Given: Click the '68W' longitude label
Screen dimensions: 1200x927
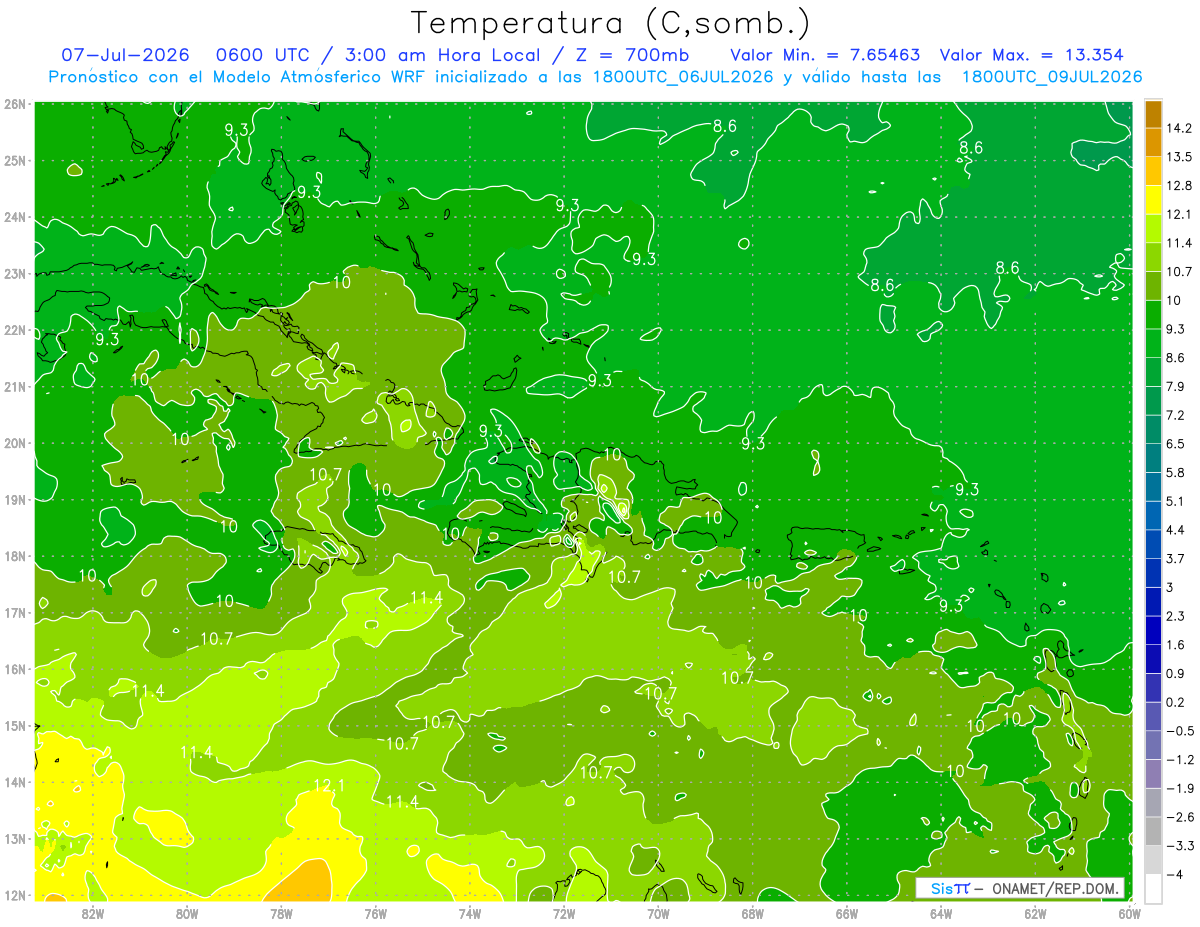Looking at the screenshot, I should tap(753, 912).
